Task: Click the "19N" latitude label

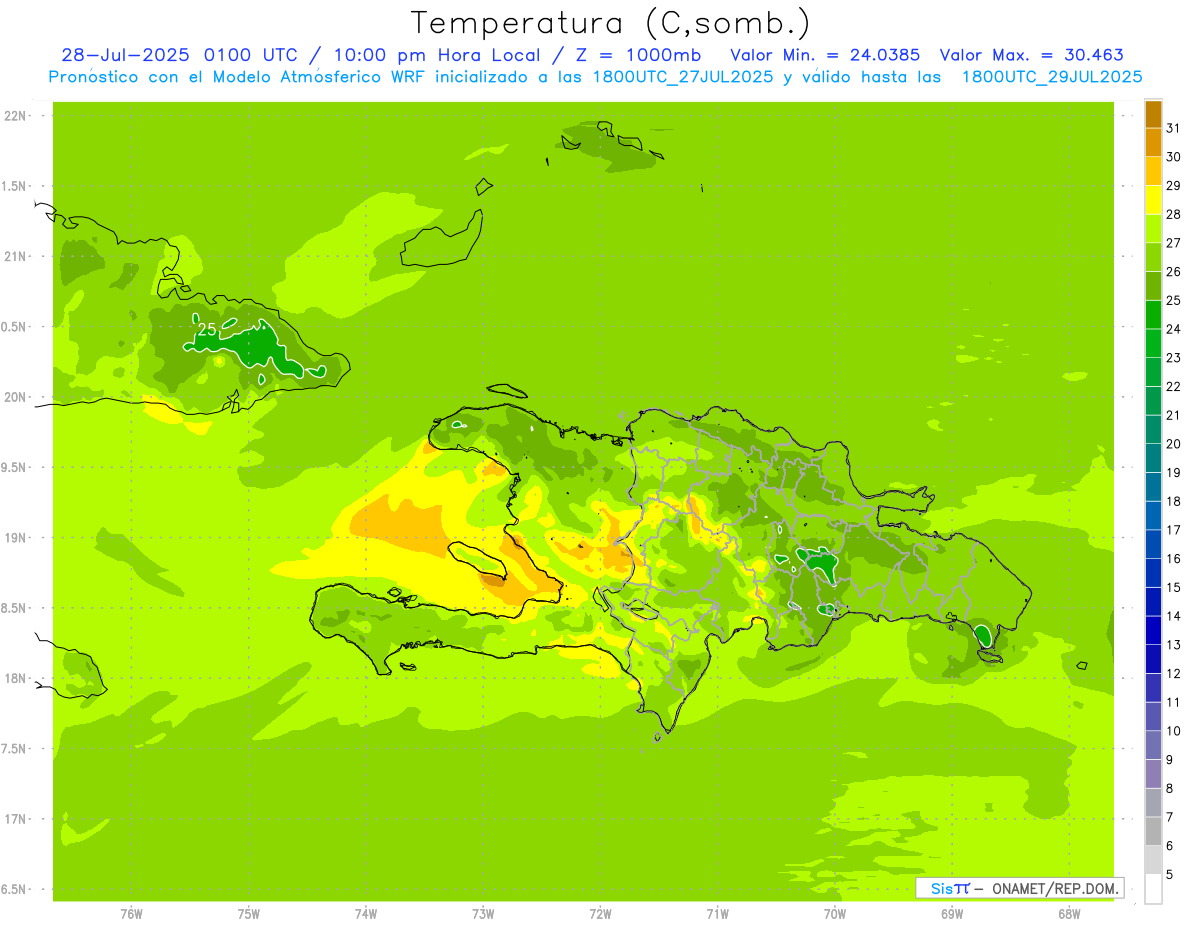Action: (x=15, y=537)
